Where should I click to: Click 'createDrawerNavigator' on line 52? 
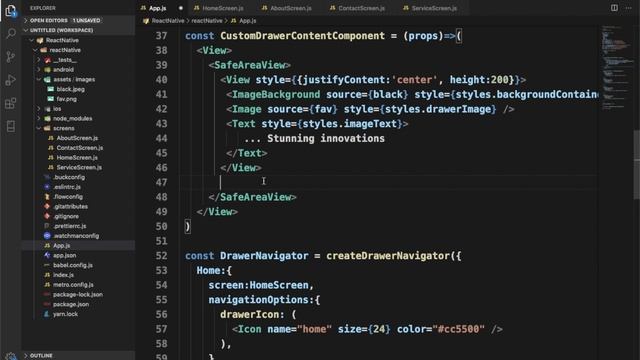(388, 256)
